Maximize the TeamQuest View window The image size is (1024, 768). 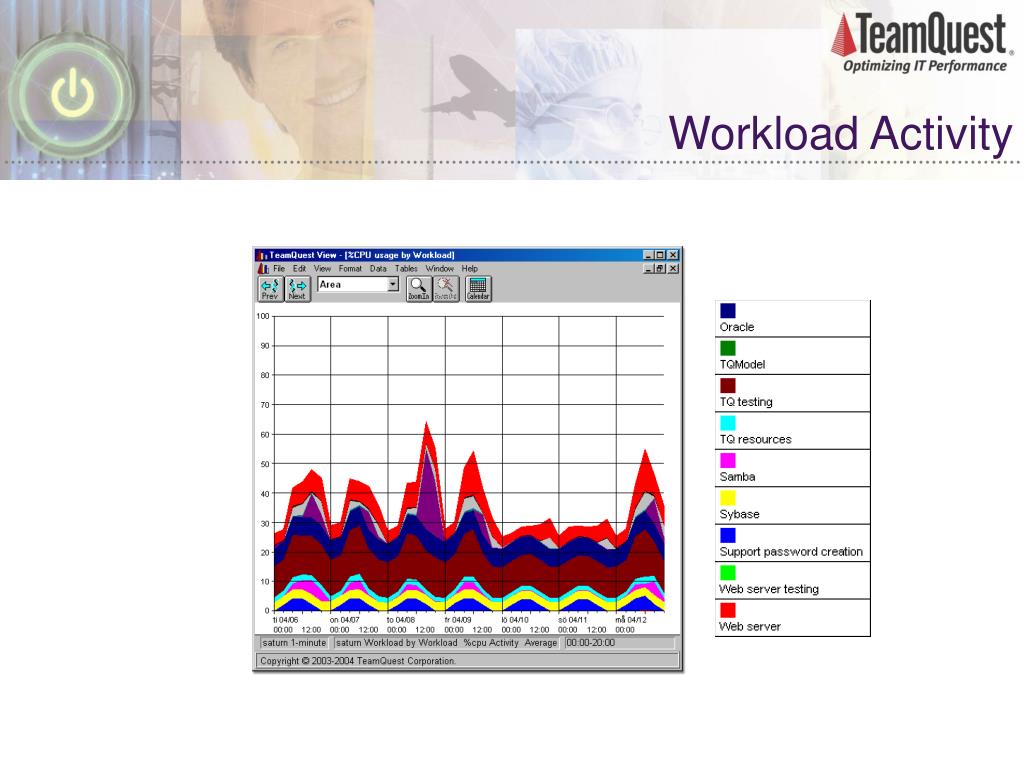tap(660, 255)
